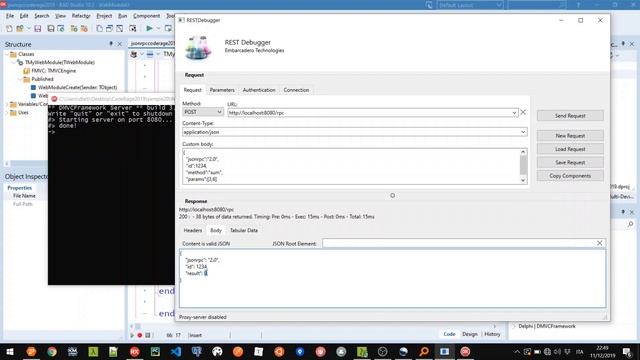Open the Project menu
This screenshot has width=640, height=360.
[x=104, y=16]
